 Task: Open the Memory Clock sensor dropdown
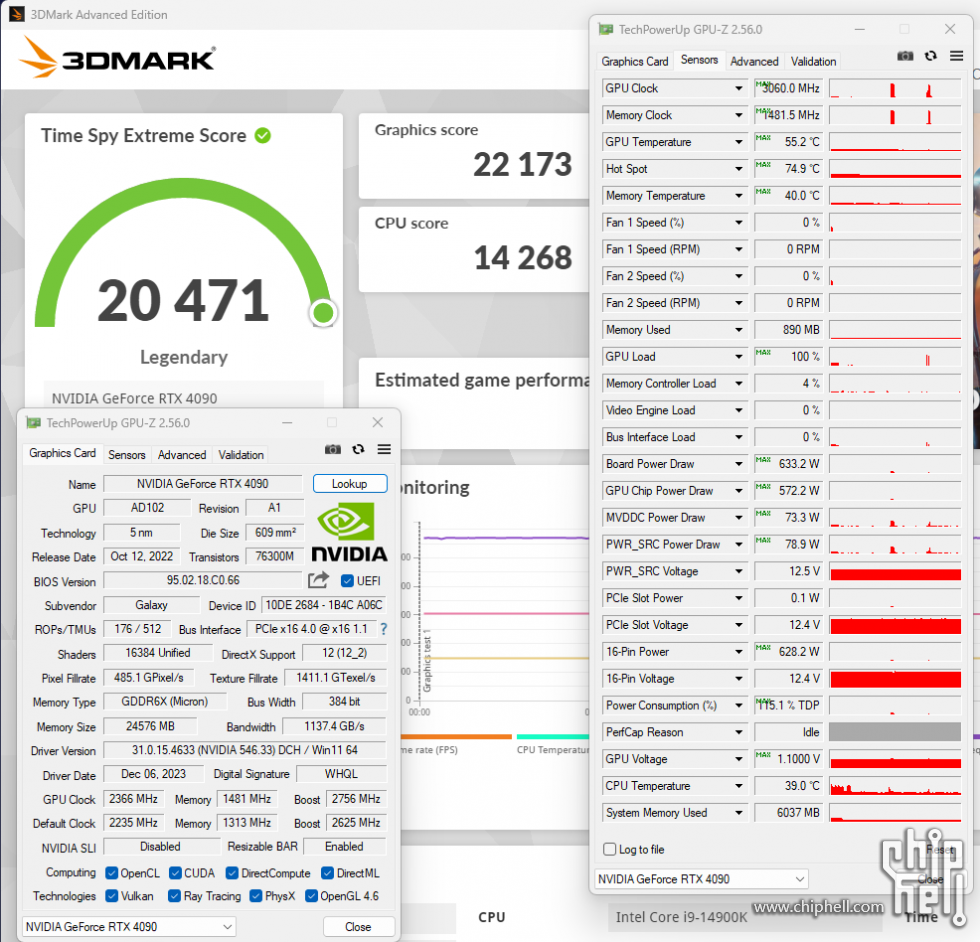[x=739, y=115]
